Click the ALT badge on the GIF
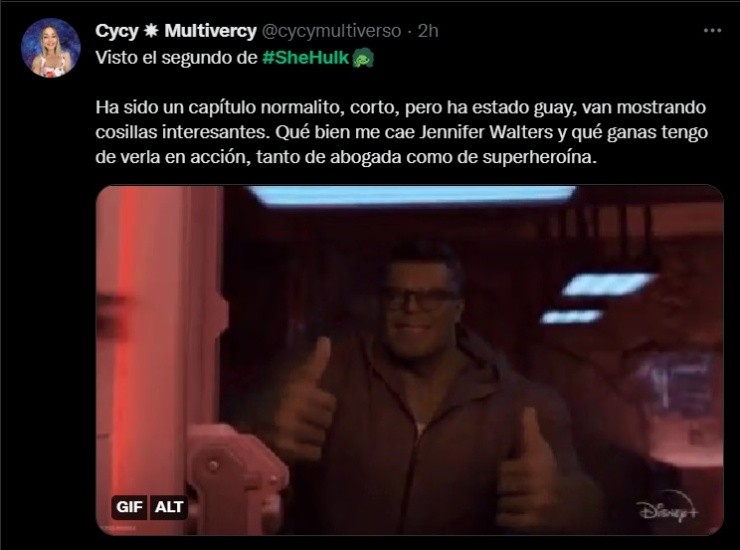Image resolution: width=740 pixels, height=550 pixels. (168, 507)
